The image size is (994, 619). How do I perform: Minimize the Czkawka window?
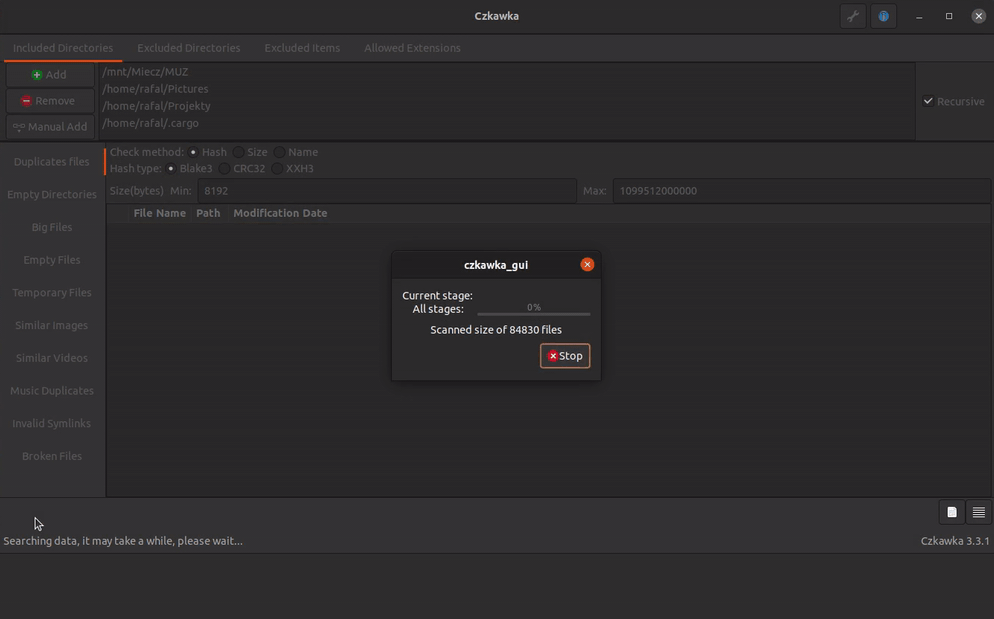coord(919,16)
